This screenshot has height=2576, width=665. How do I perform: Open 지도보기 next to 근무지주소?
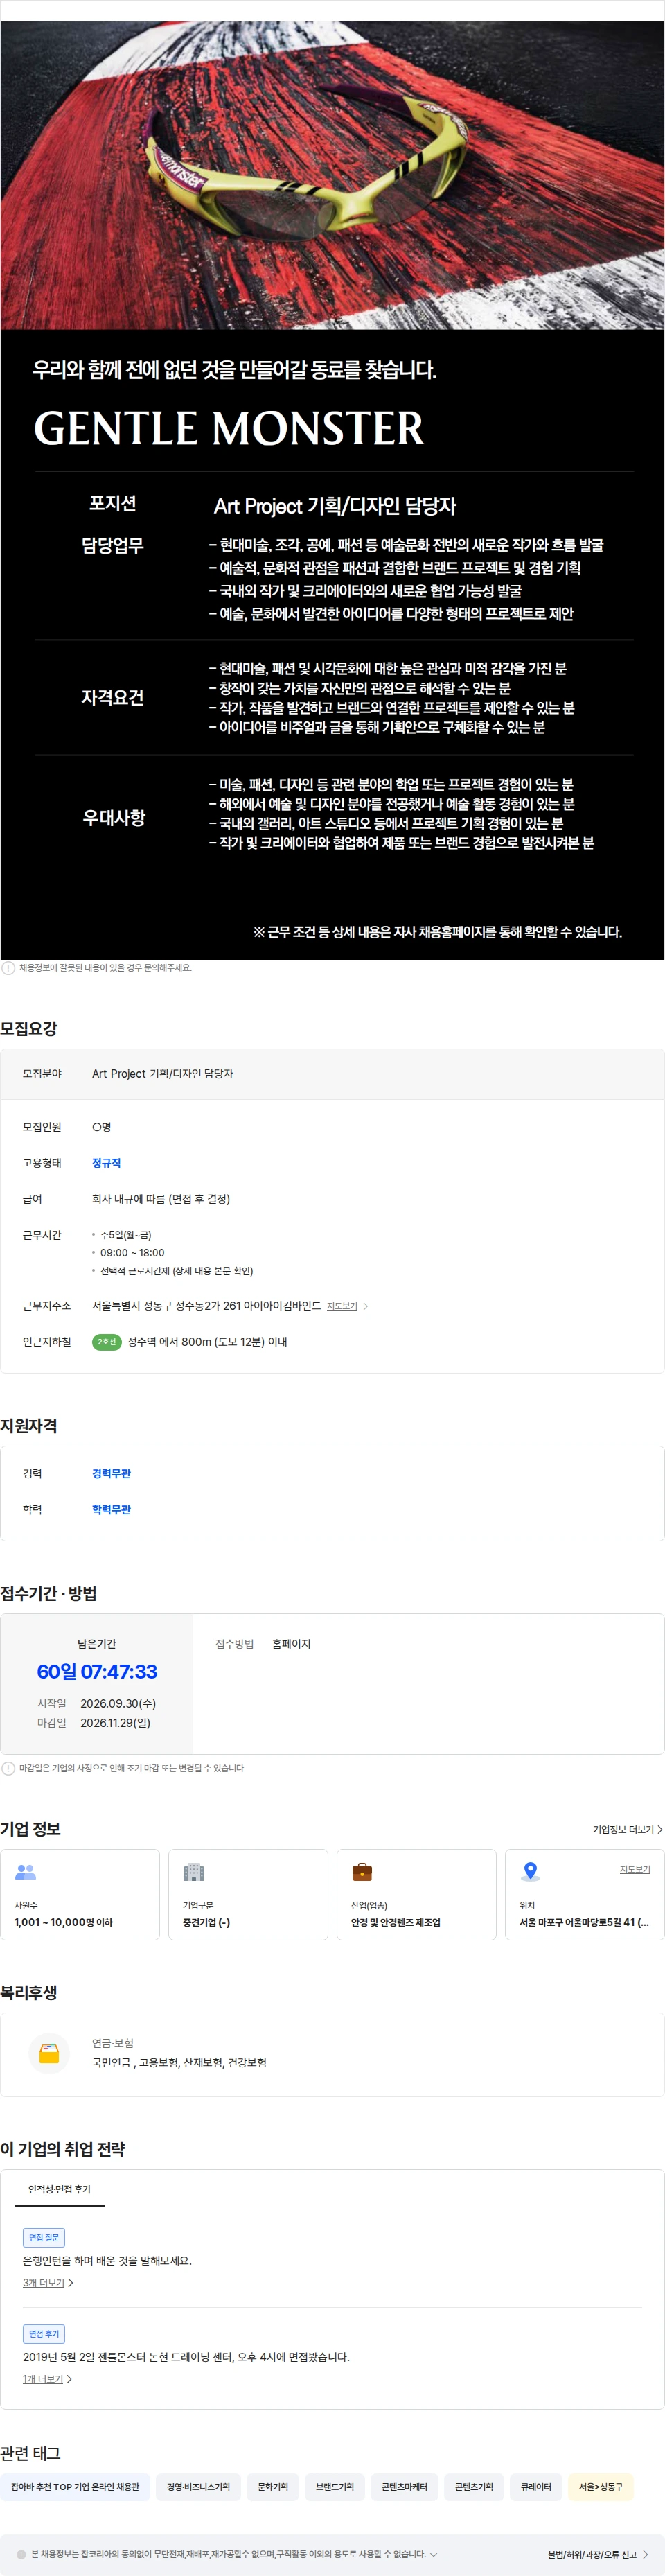point(342,1306)
